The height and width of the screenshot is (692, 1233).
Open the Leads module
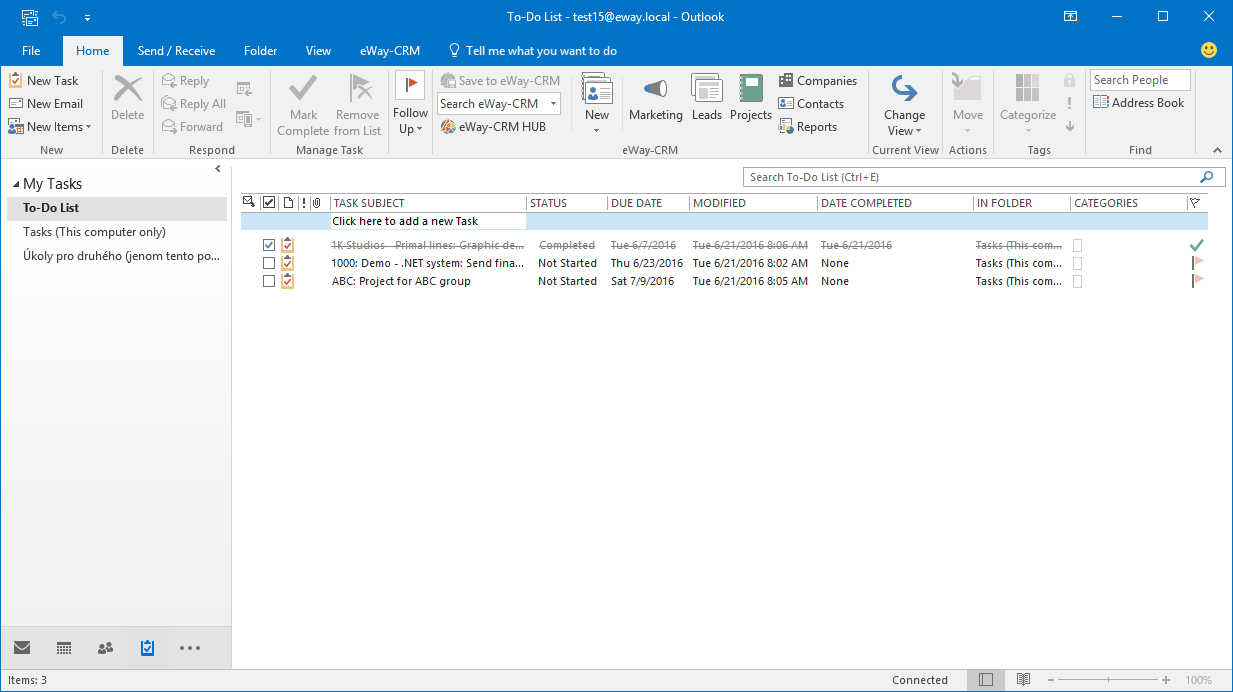[x=707, y=98]
